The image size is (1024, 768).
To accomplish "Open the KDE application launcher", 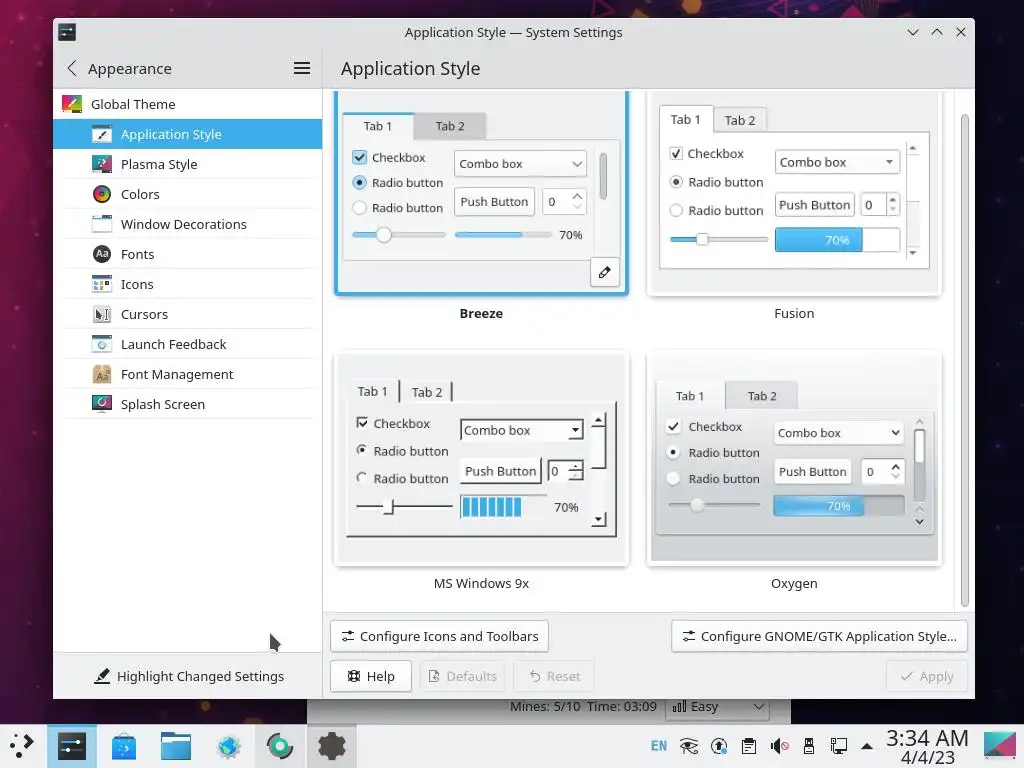I will pos(22,745).
